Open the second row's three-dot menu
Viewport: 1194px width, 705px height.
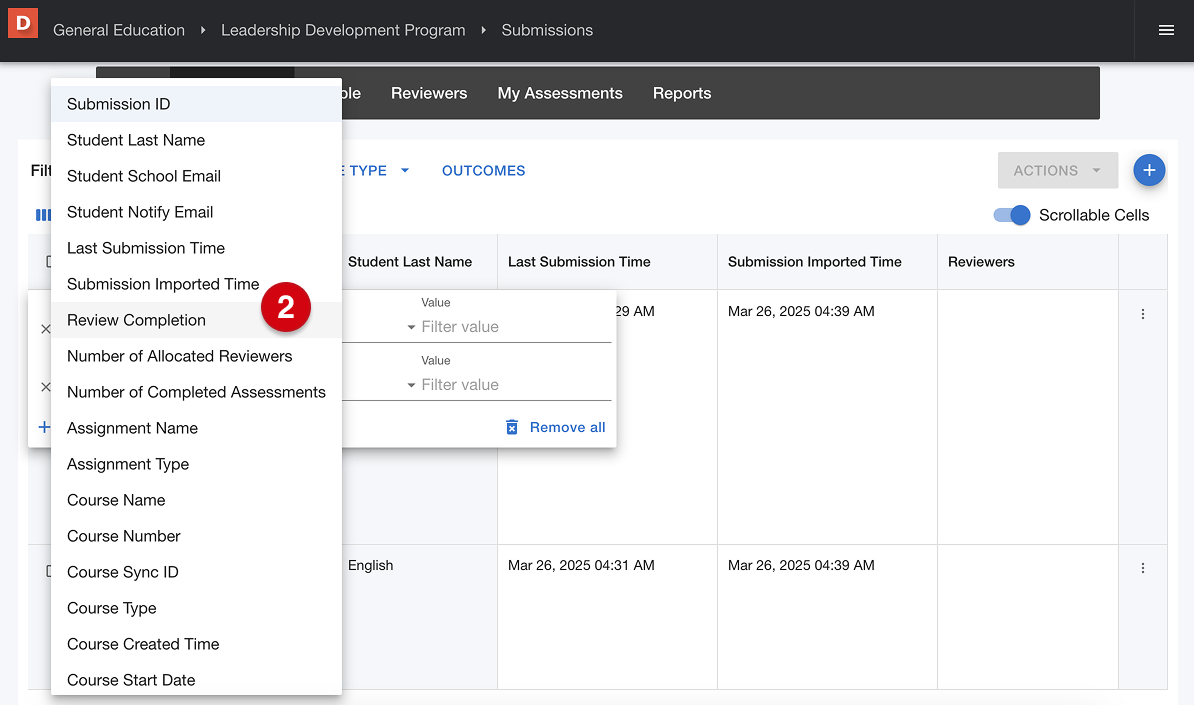[x=1143, y=568]
